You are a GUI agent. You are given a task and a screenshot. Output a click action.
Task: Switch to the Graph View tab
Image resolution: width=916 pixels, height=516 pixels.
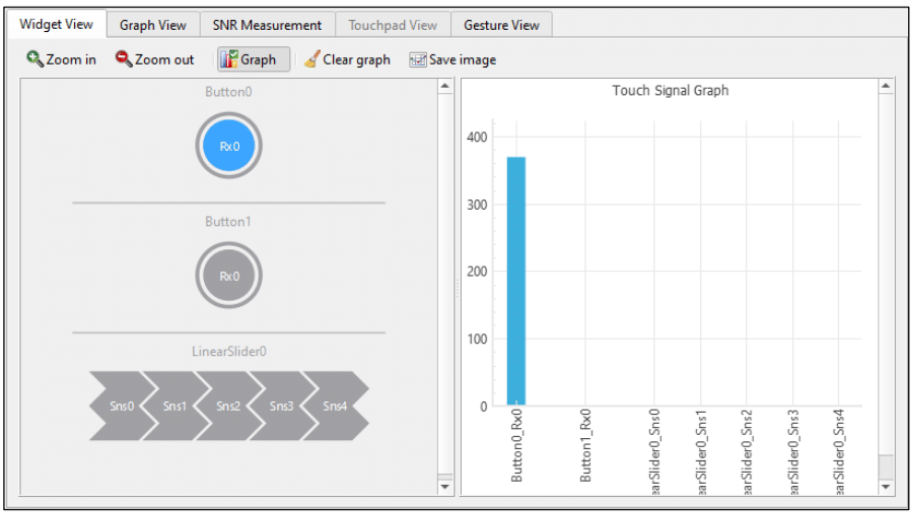(x=153, y=25)
